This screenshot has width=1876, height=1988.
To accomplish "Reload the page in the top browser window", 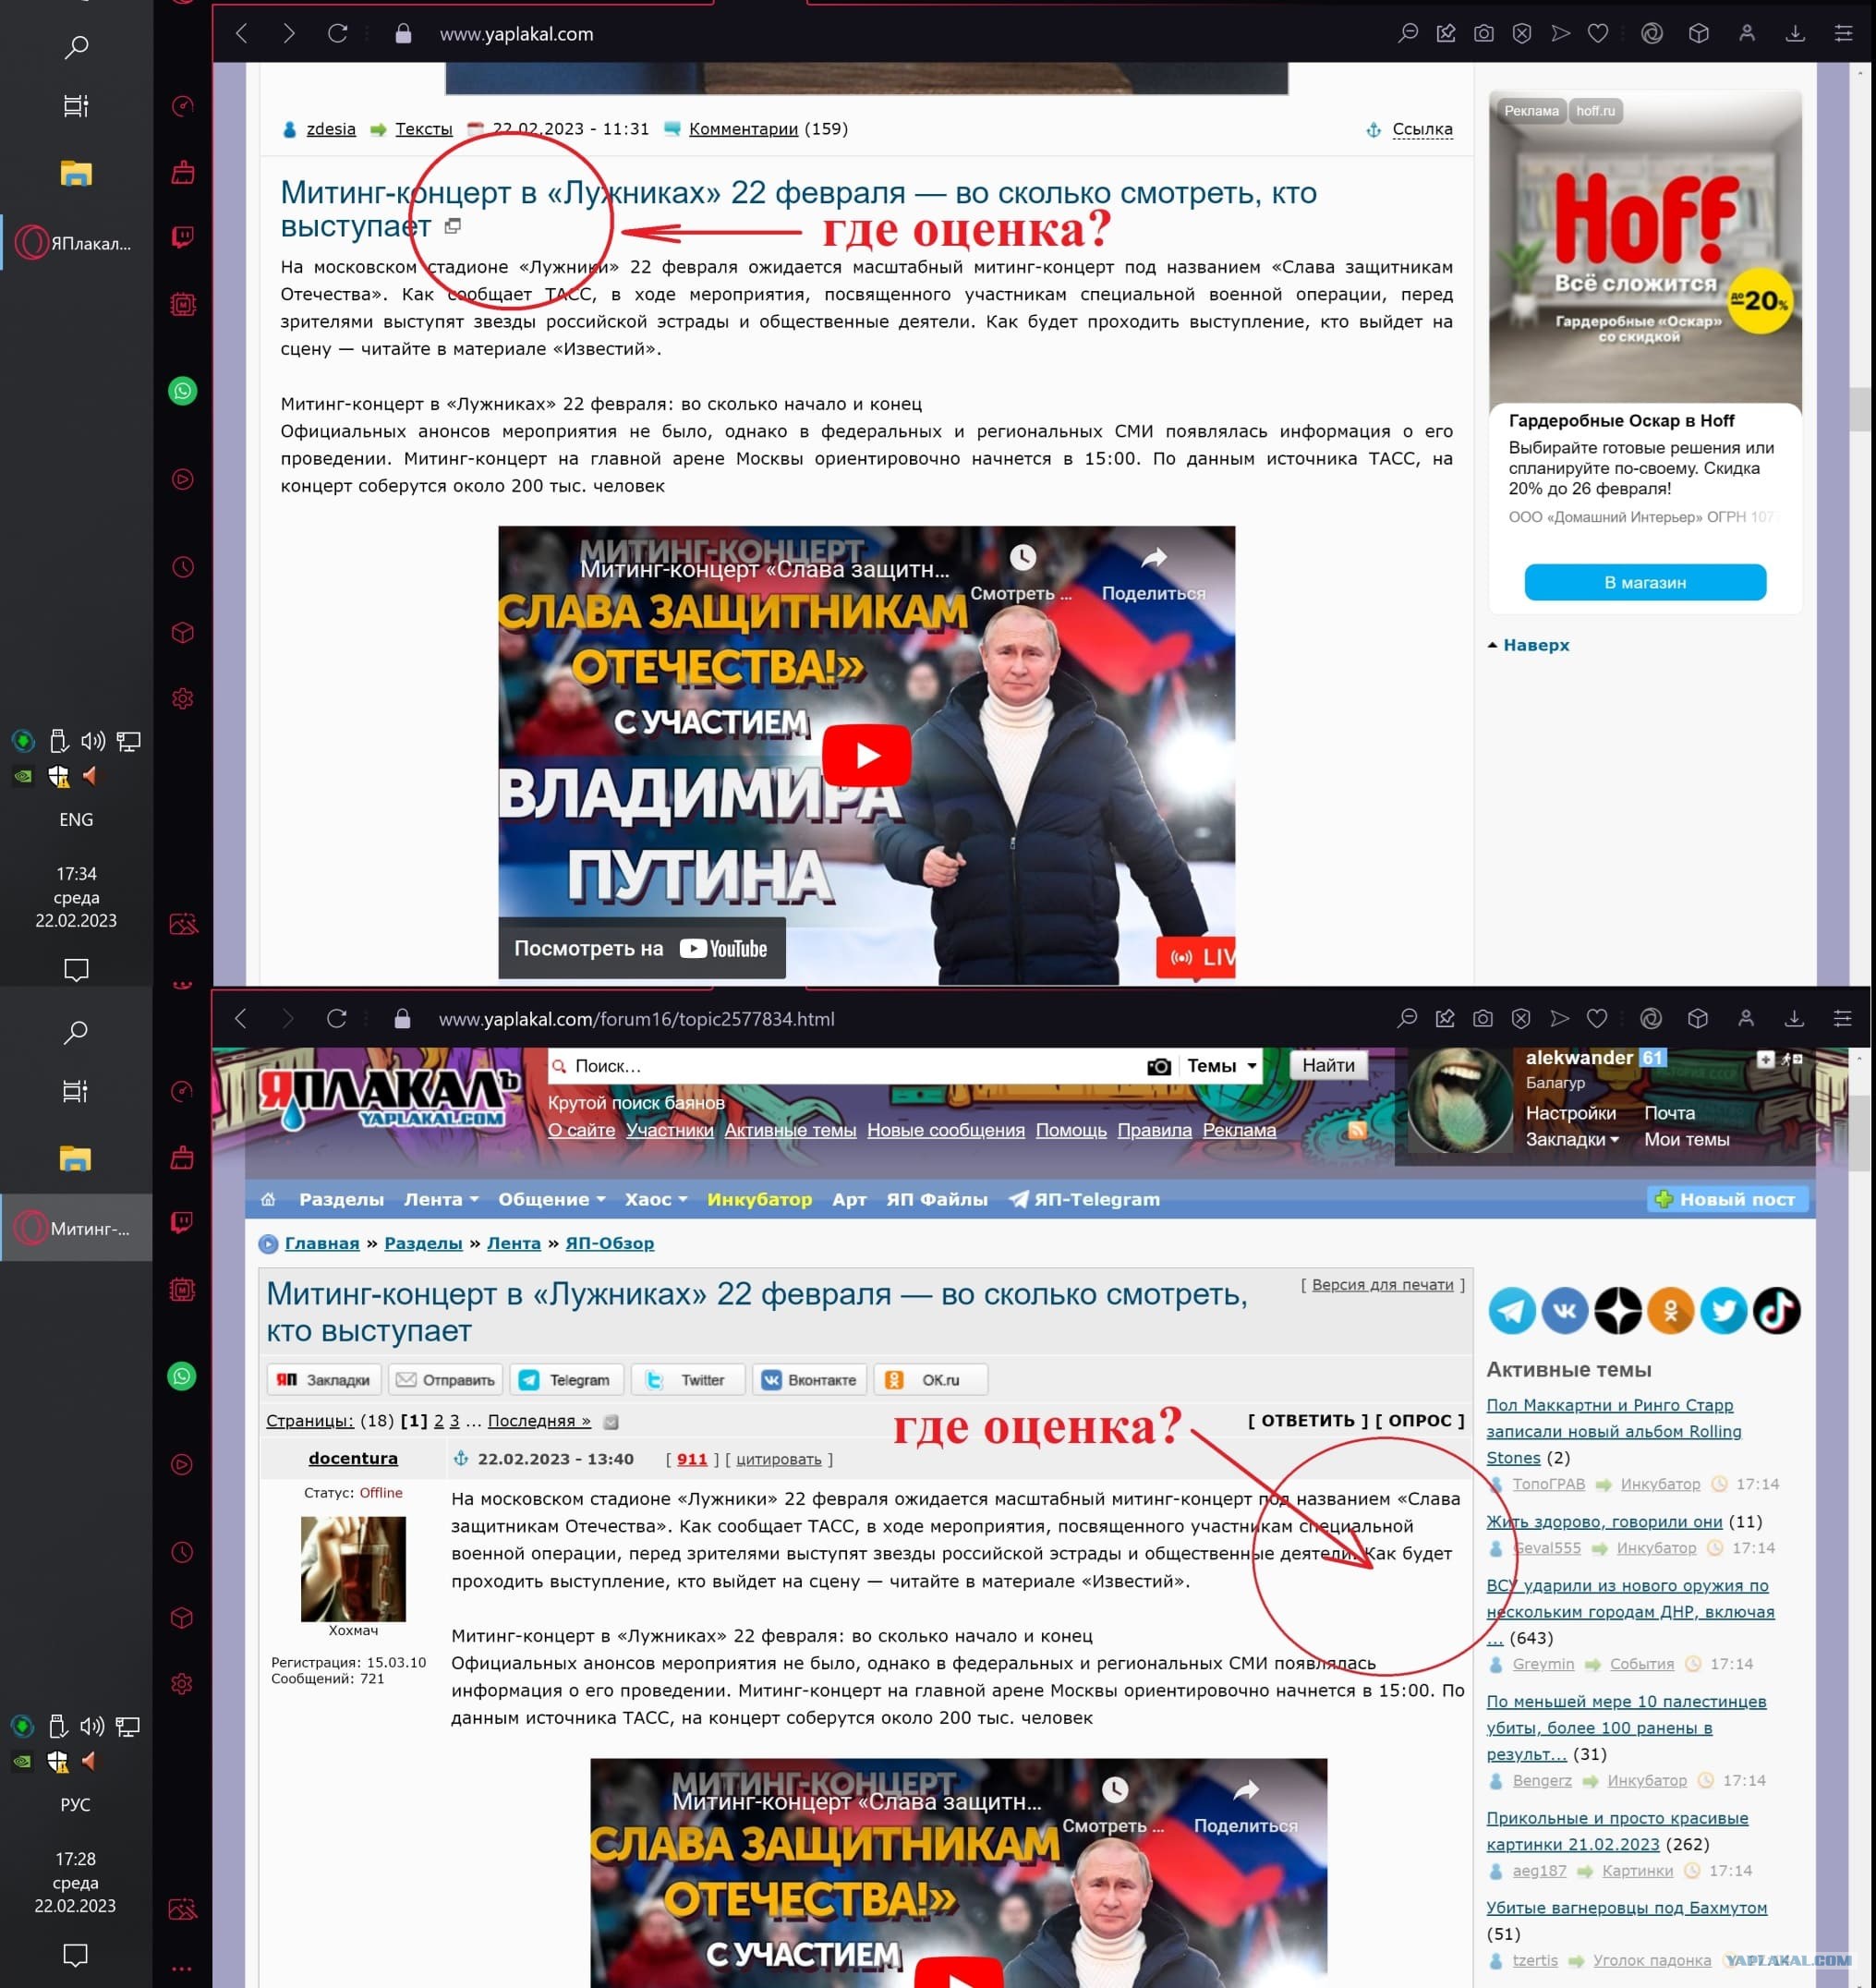I will point(338,34).
